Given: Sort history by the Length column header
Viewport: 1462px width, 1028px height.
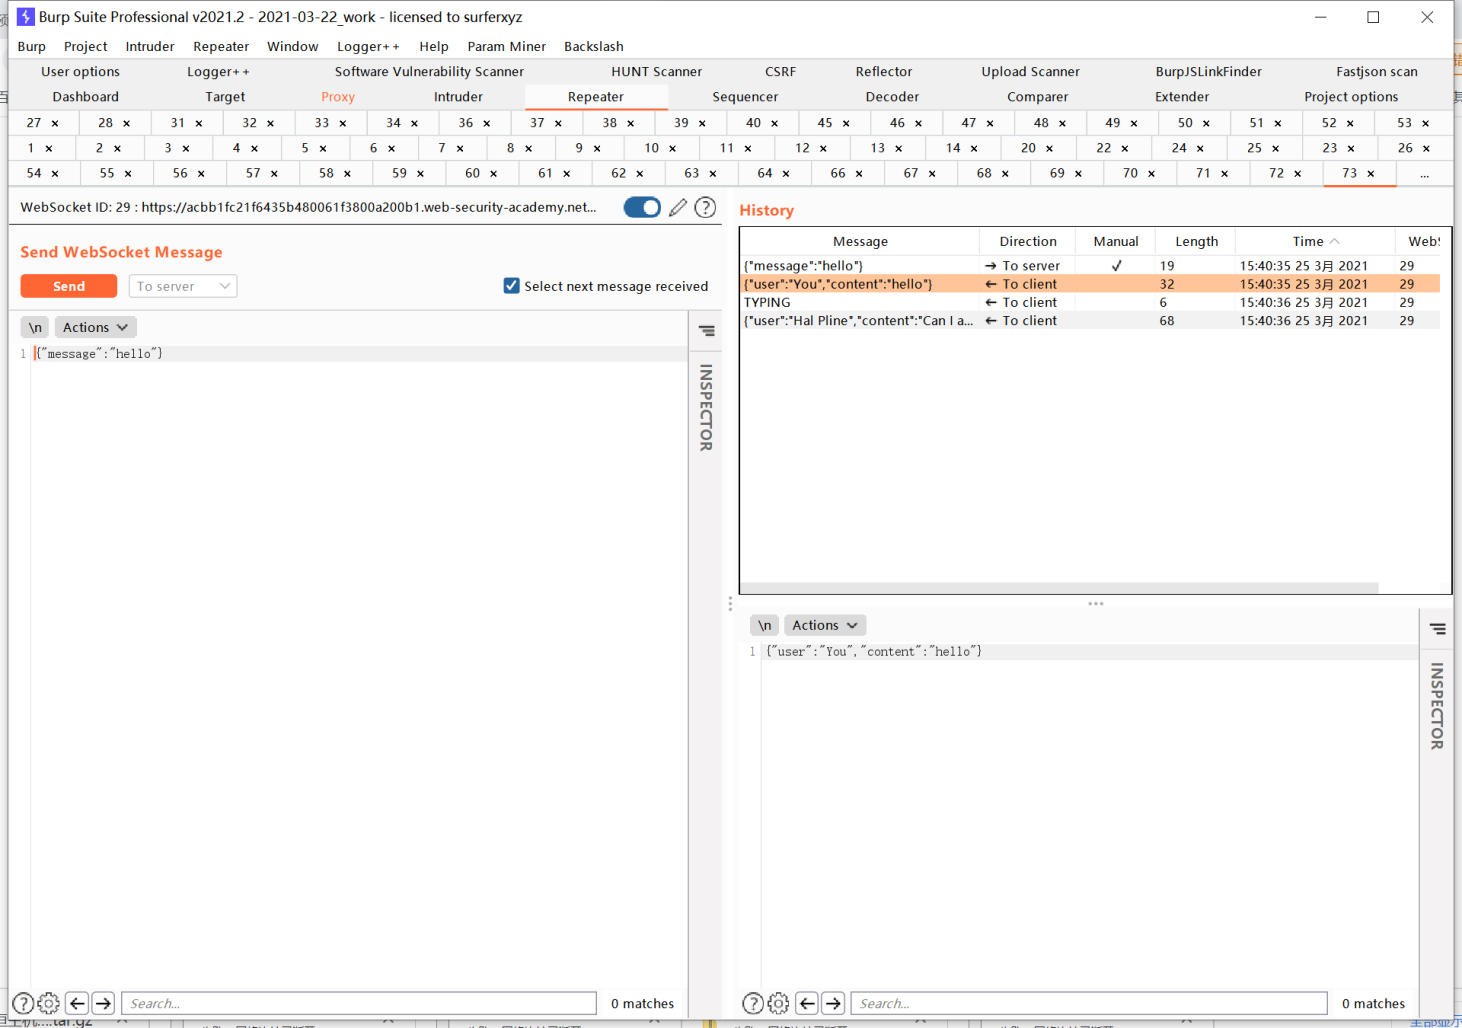Looking at the screenshot, I should coord(1196,241).
